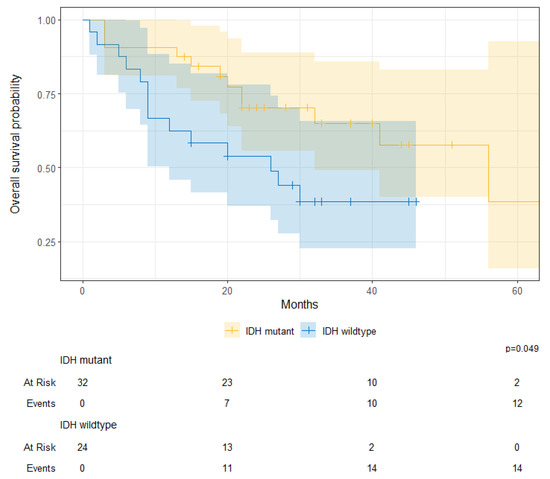Viewport: 550px width, 479px height.
Task: Click IDH wildtype At Risk value 24
Action: click(x=82, y=447)
